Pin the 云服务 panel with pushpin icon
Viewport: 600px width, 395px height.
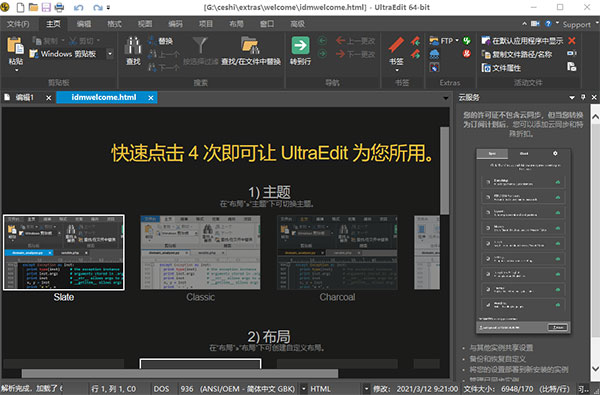click(x=583, y=97)
